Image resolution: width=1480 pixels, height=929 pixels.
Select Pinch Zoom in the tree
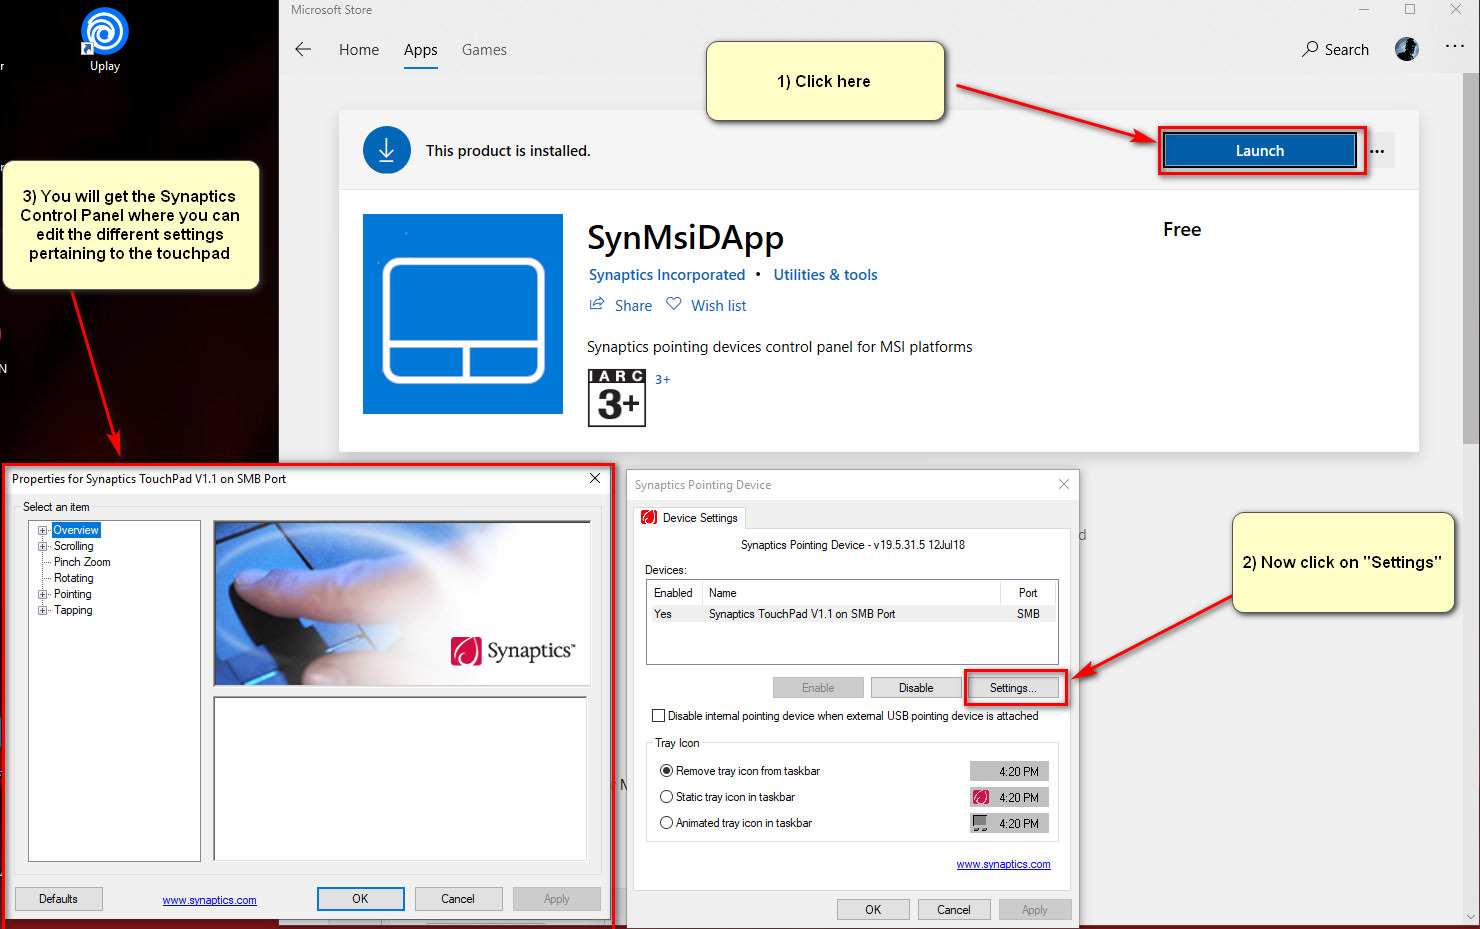click(x=82, y=562)
